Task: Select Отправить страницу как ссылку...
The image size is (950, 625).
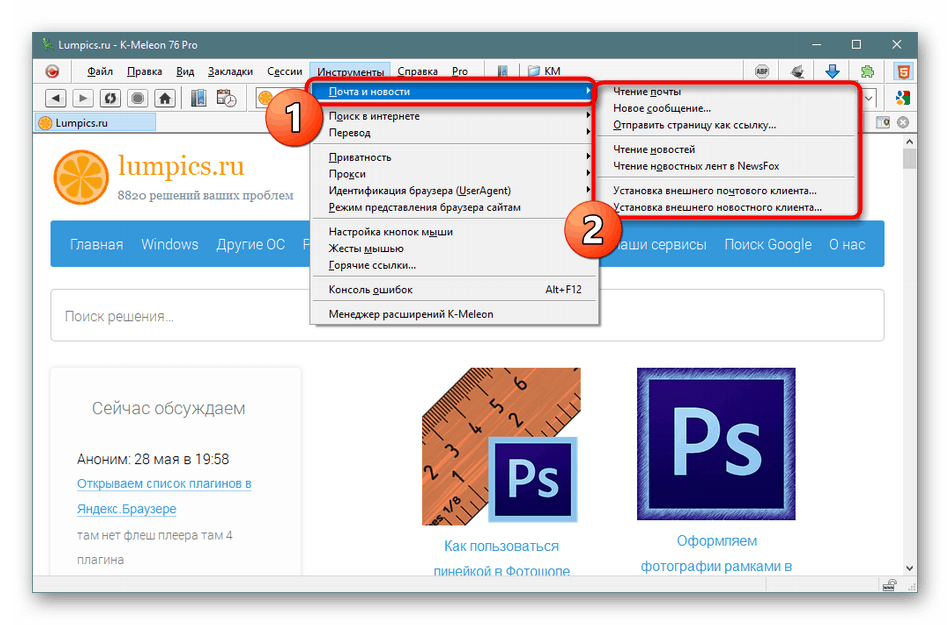Action: point(726,125)
